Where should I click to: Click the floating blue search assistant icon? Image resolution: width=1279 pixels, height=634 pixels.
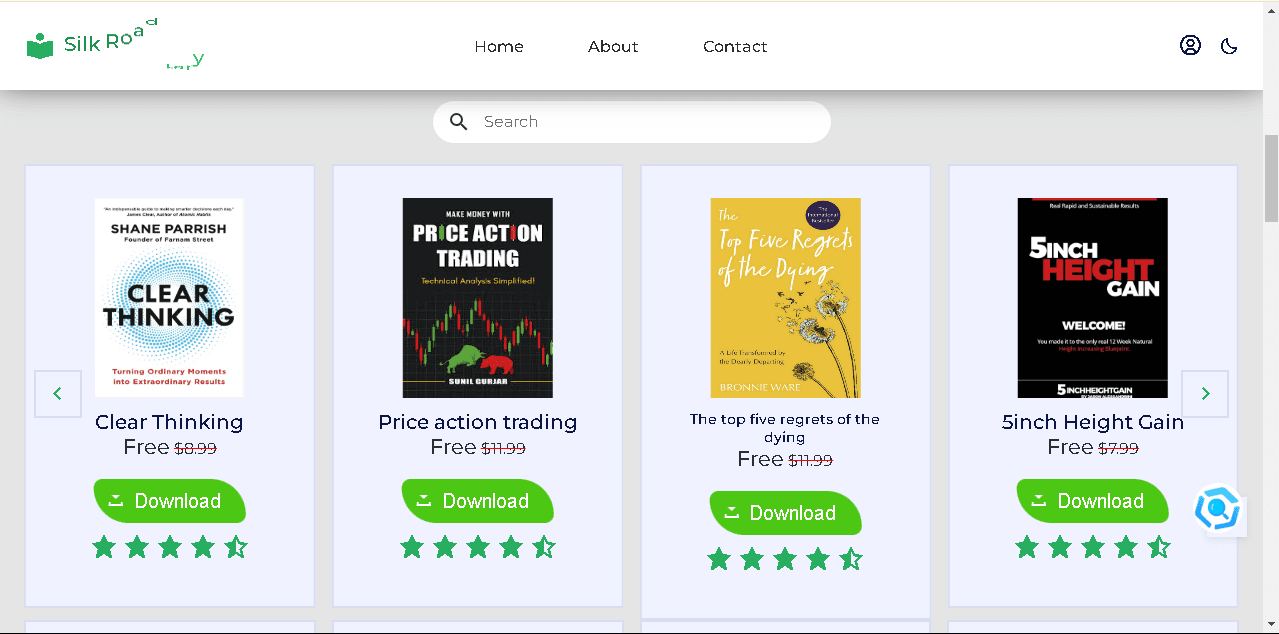click(1218, 509)
